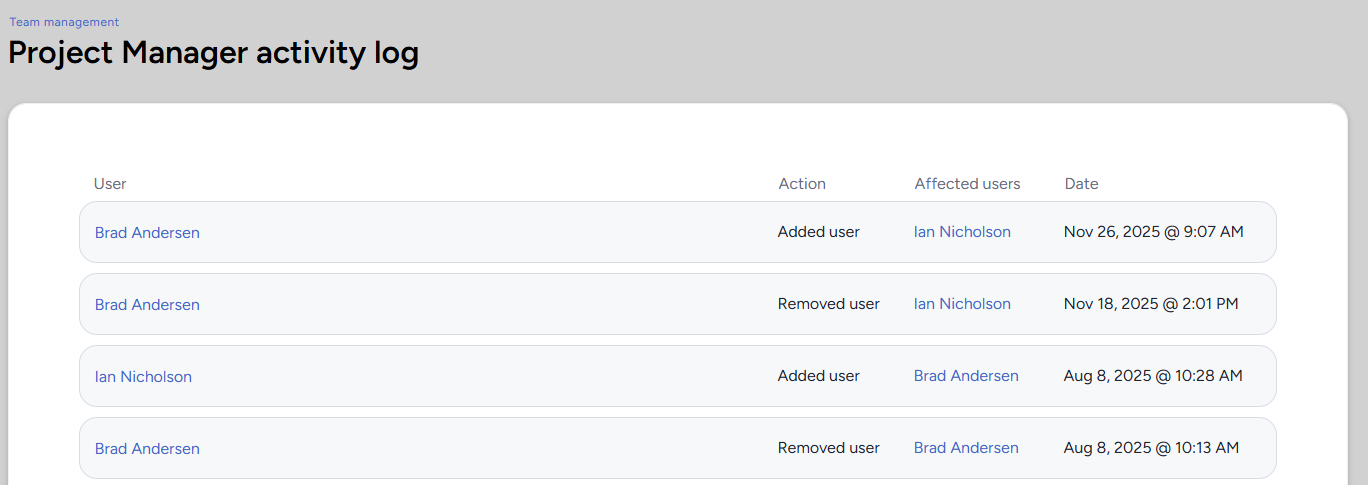Click the Project Manager activity log heading
This screenshot has height=485, width=1368.
[213, 53]
